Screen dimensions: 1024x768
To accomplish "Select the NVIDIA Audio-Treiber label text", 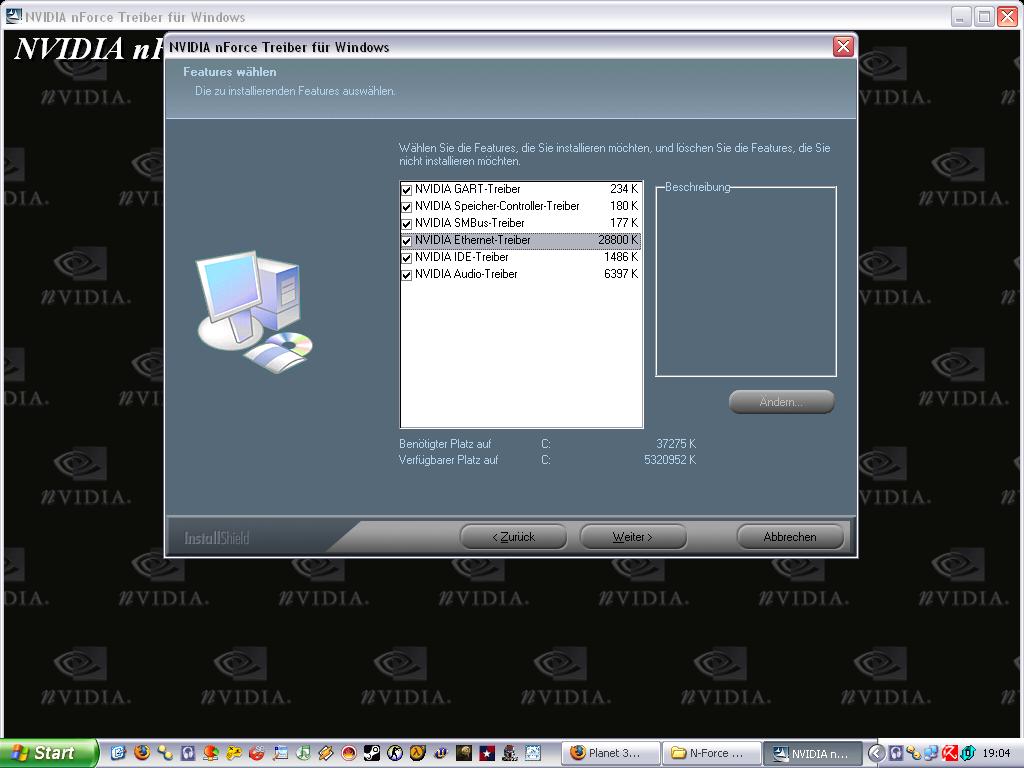I will click(466, 274).
